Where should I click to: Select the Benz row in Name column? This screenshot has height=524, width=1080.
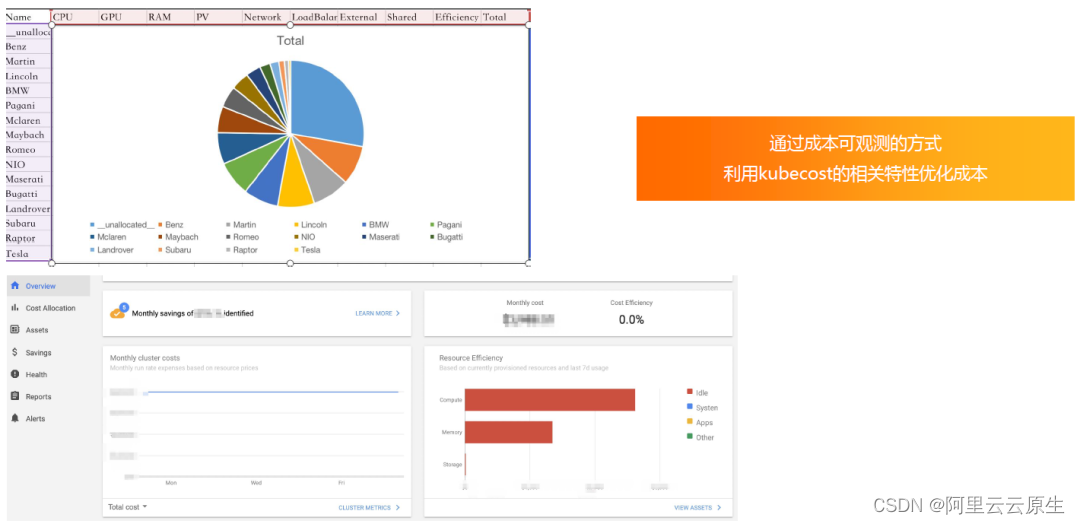[28, 47]
